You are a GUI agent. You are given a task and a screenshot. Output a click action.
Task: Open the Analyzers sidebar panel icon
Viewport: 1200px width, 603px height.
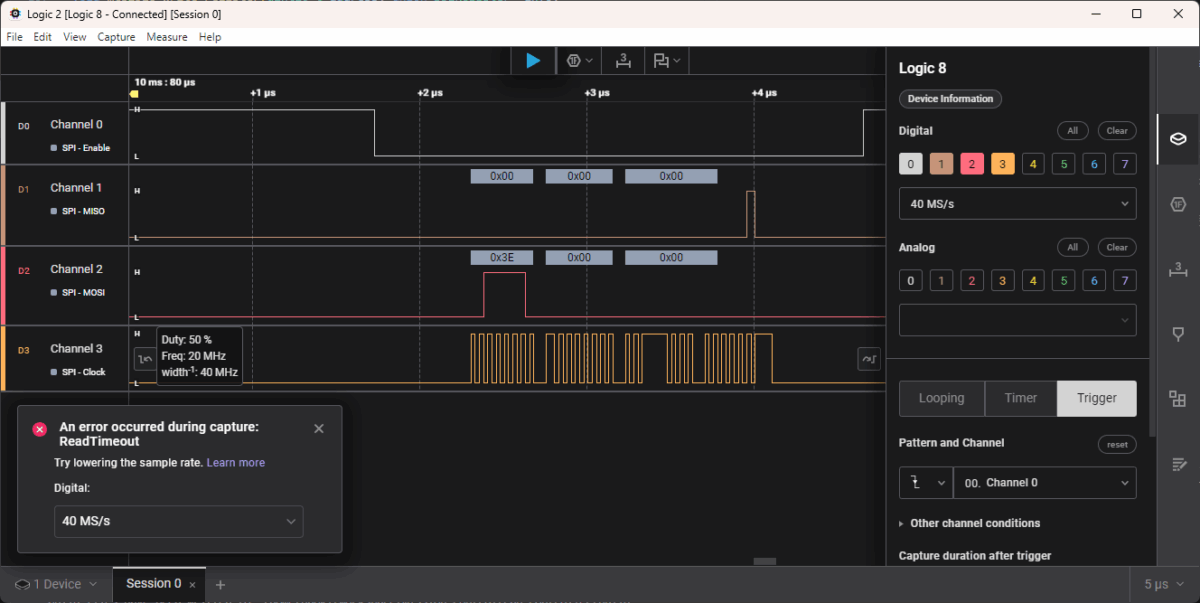tap(1178, 204)
